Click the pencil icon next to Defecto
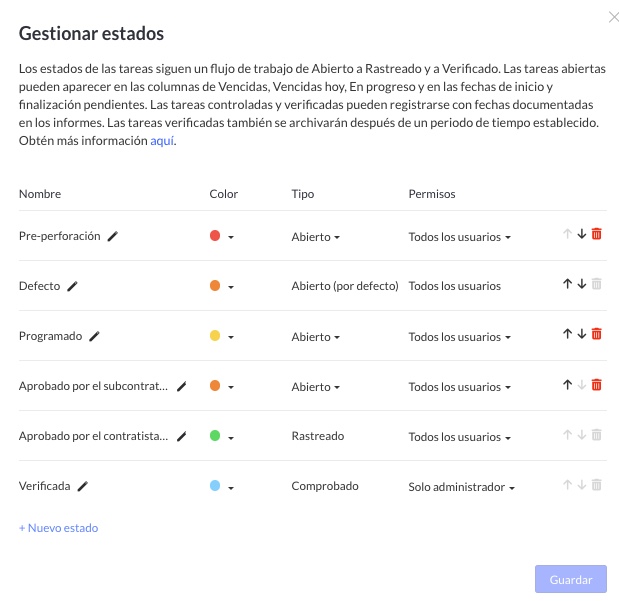The image size is (619, 601). [x=72, y=286]
